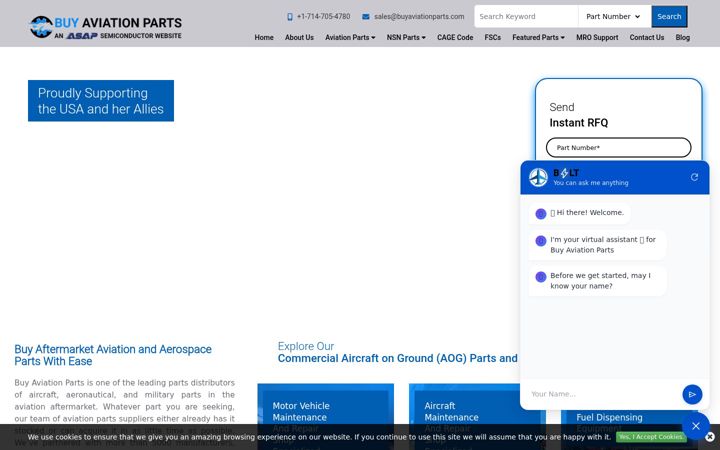Open the CAGE Code page
Image resolution: width=720 pixels, height=450 pixels.
pos(455,38)
